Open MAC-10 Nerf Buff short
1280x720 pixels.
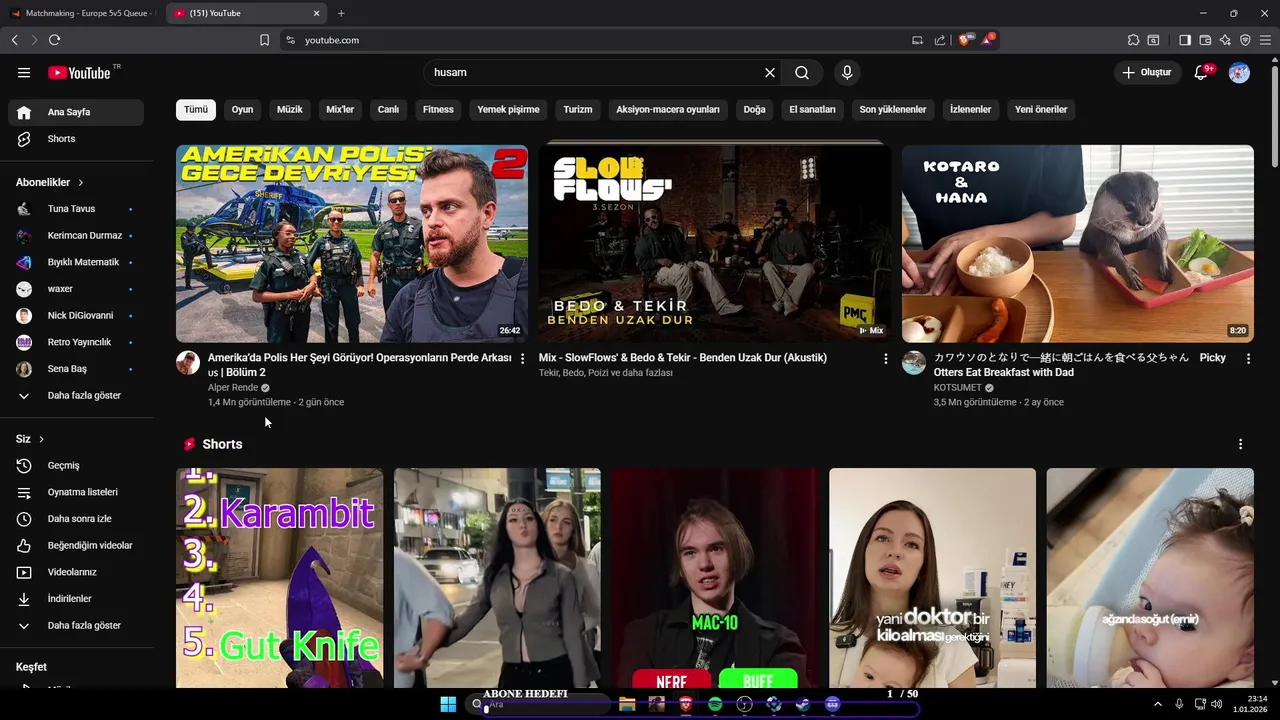[714, 578]
